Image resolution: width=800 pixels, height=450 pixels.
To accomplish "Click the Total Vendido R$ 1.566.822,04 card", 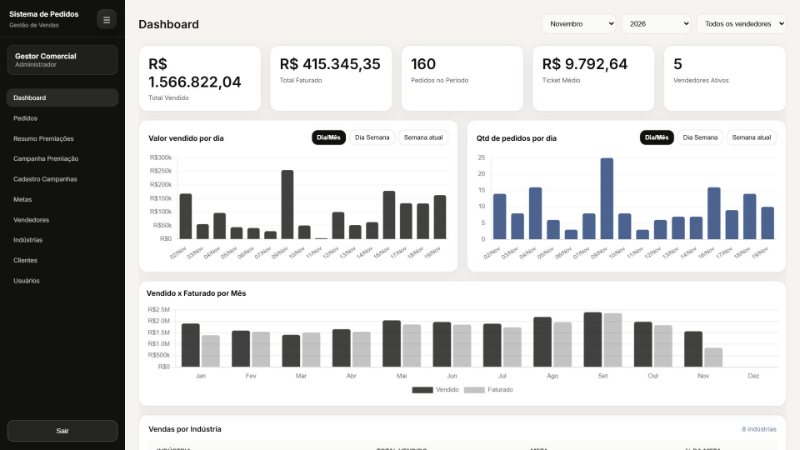I will click(x=200, y=79).
